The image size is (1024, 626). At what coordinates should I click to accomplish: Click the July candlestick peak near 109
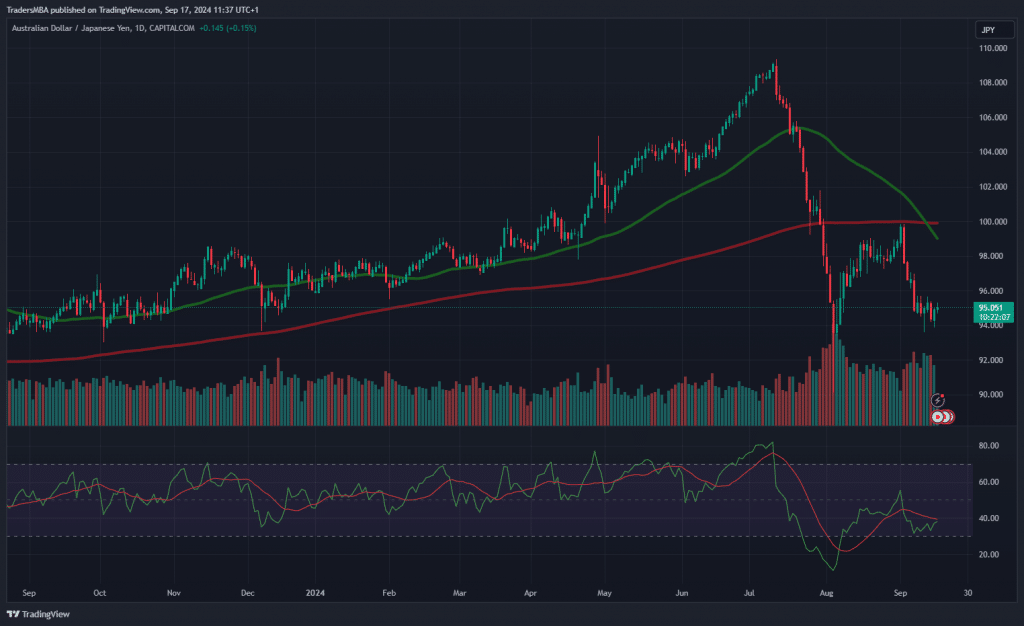pos(774,66)
